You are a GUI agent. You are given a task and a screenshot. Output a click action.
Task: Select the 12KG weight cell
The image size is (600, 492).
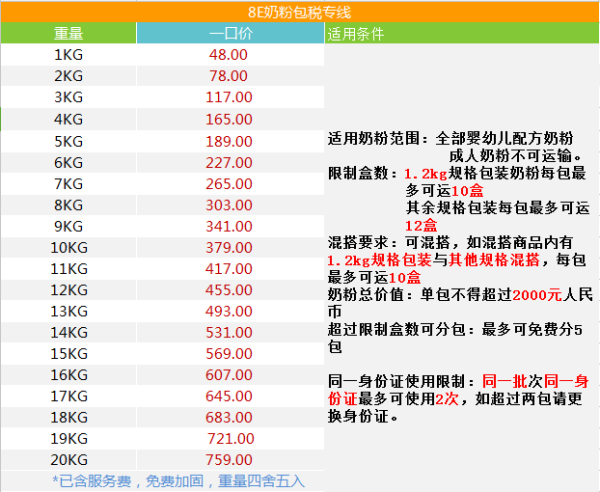pyautogui.click(x=68, y=290)
